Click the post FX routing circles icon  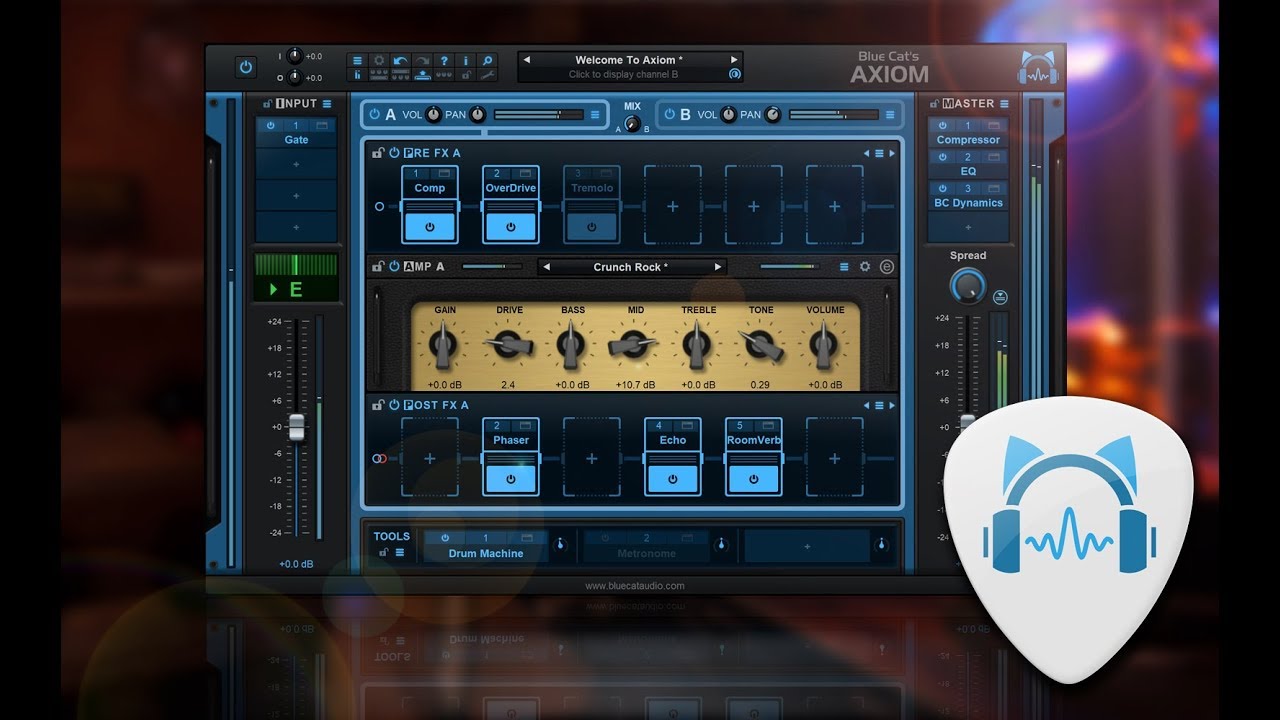click(379, 458)
